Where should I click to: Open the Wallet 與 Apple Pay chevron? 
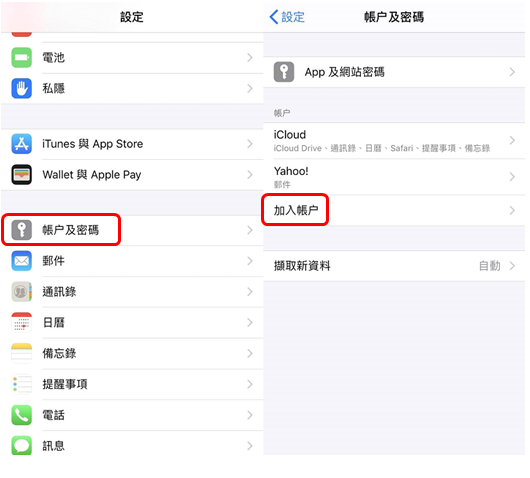(x=250, y=174)
